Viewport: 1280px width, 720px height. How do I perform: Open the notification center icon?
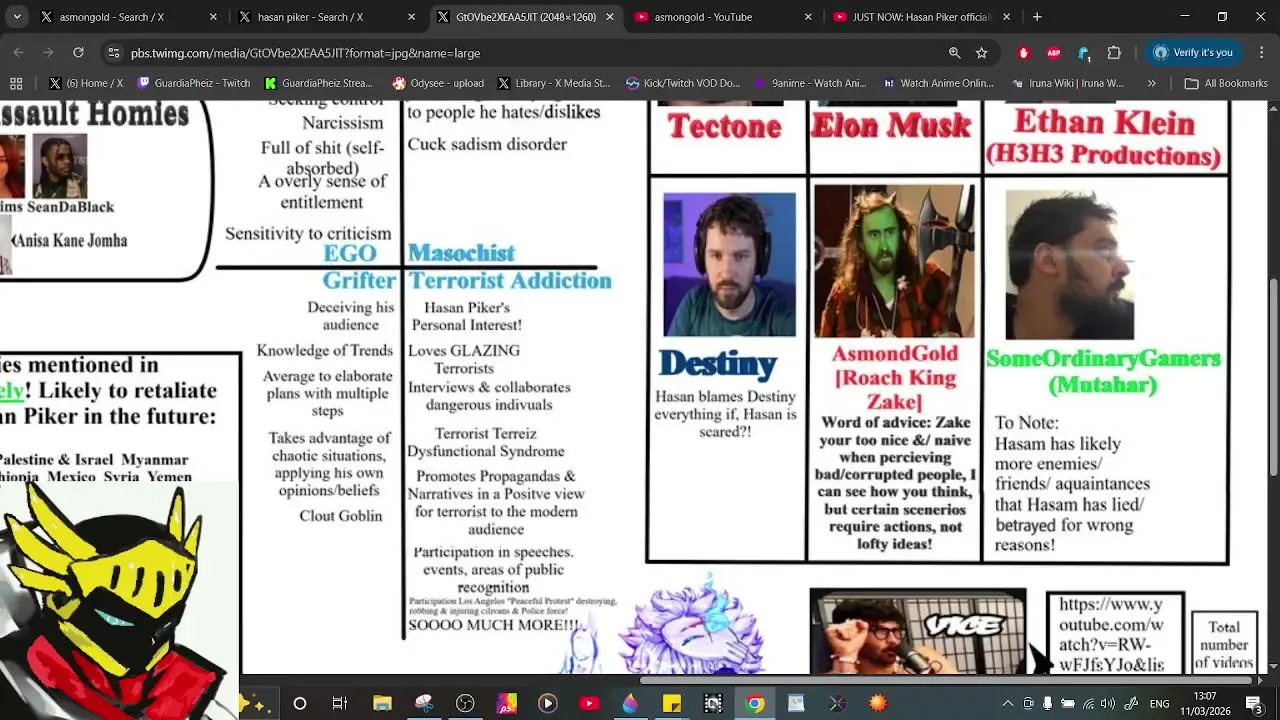[1253, 703]
